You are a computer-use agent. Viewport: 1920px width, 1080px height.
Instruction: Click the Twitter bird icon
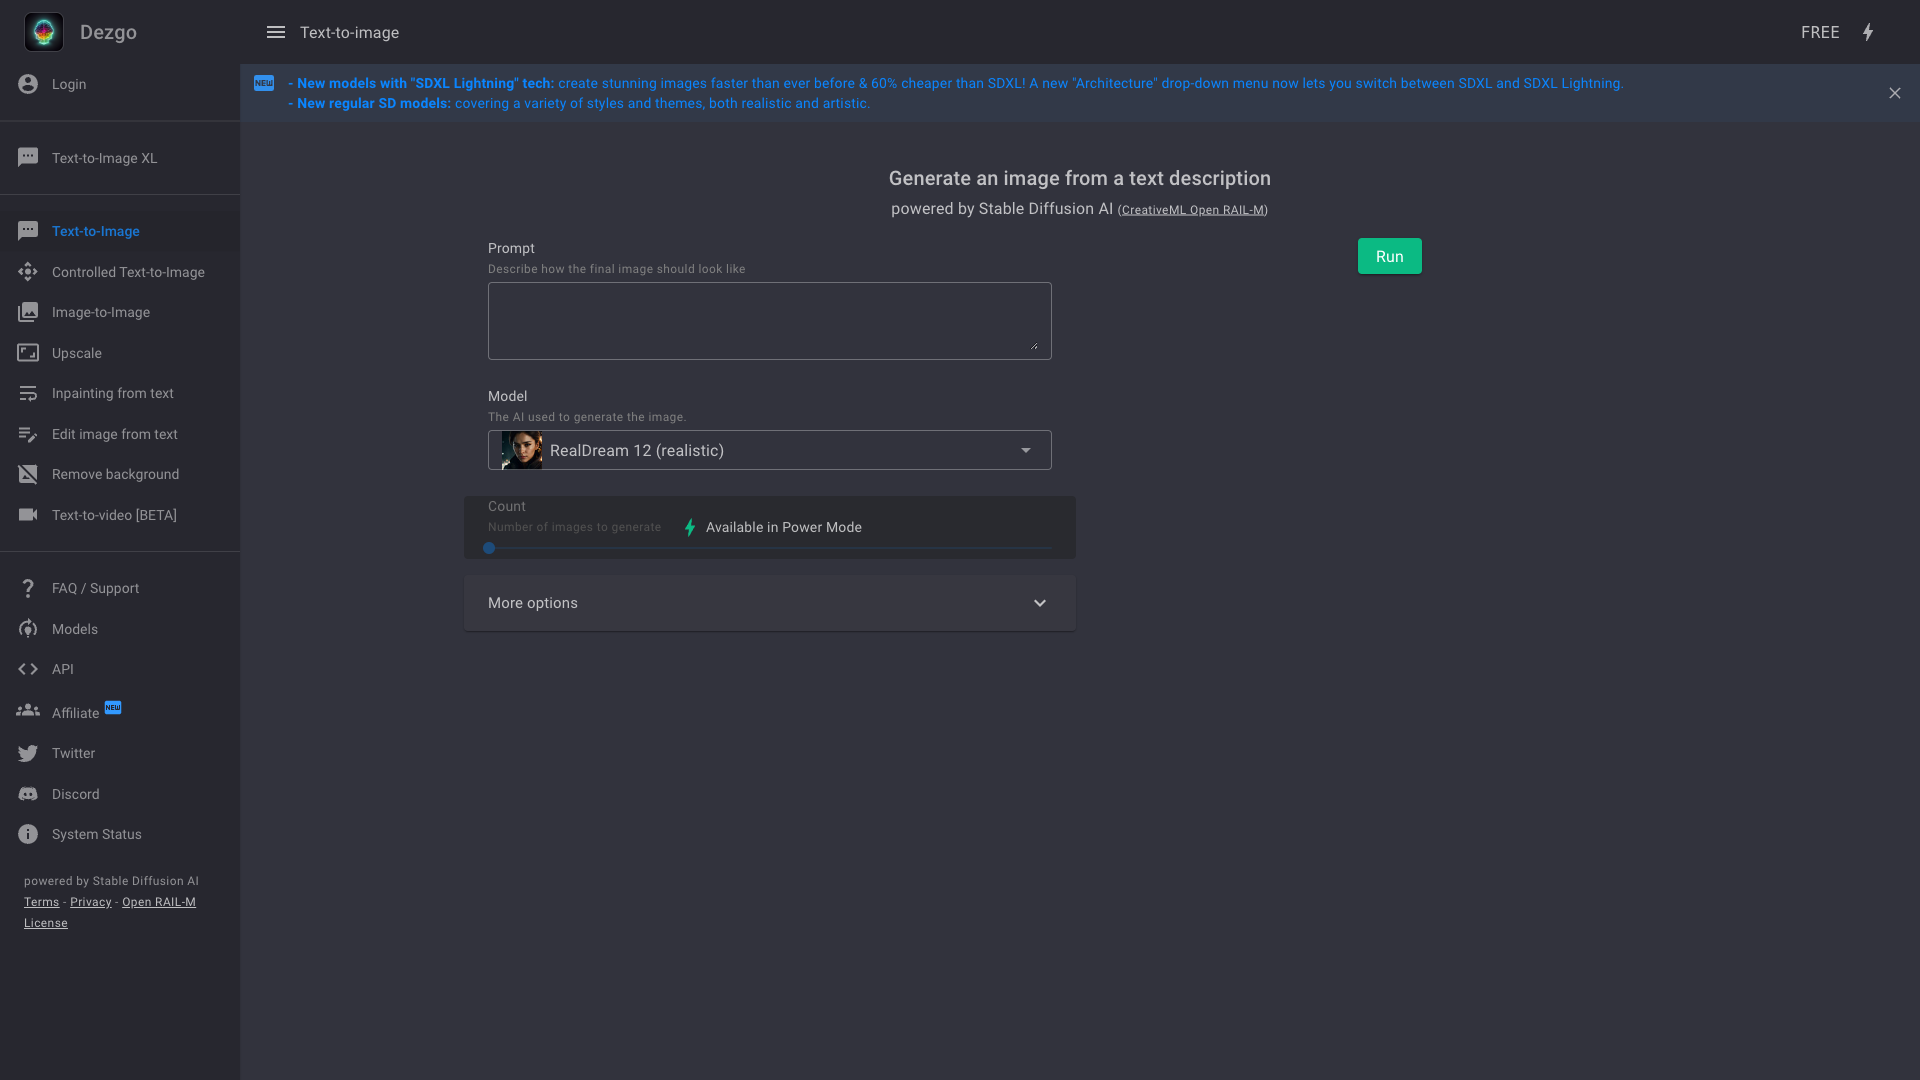[x=28, y=753]
